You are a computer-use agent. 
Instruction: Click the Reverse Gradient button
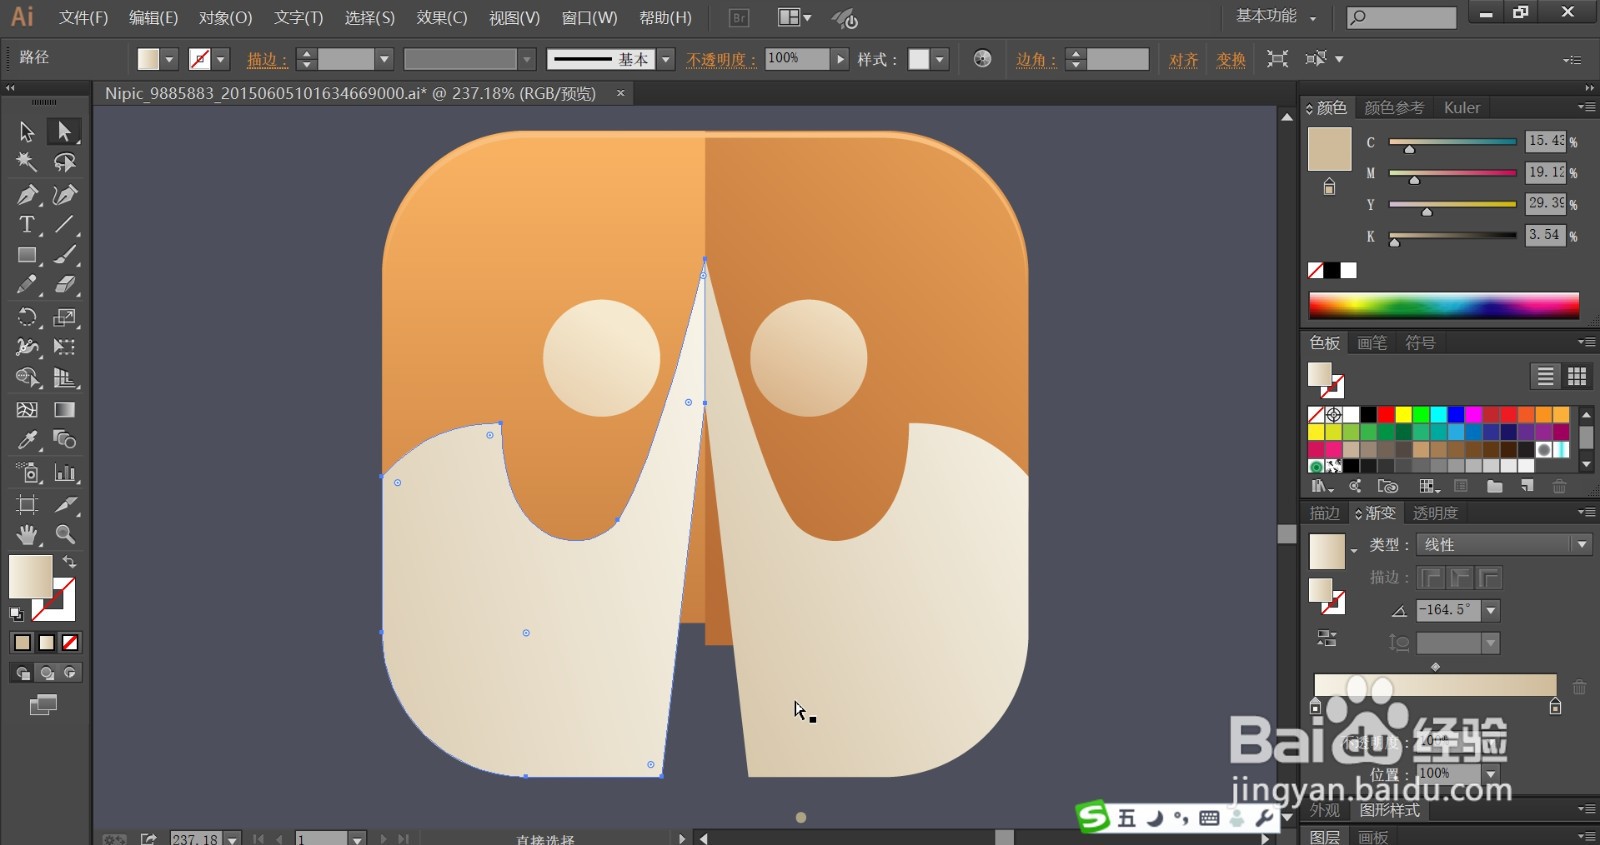coord(1327,638)
